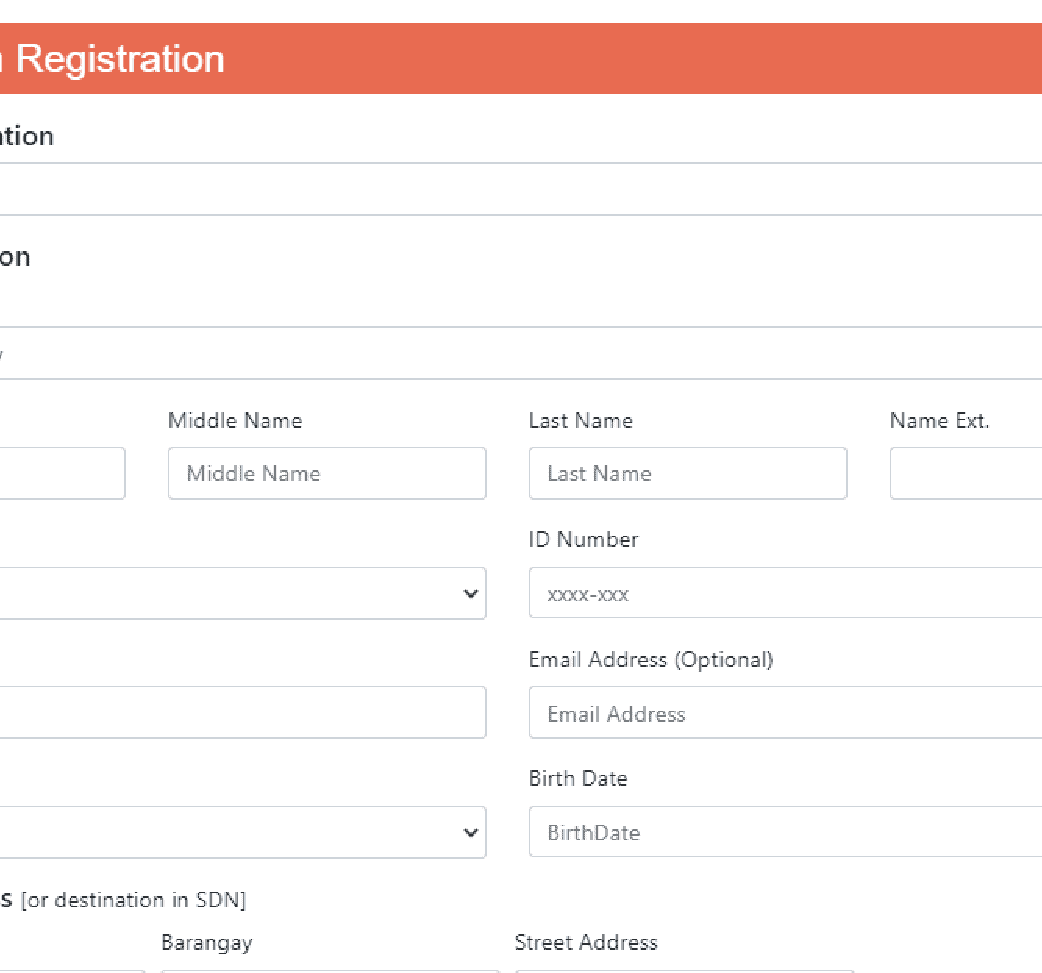Click the "Email Address (Optional)" label

point(650,660)
